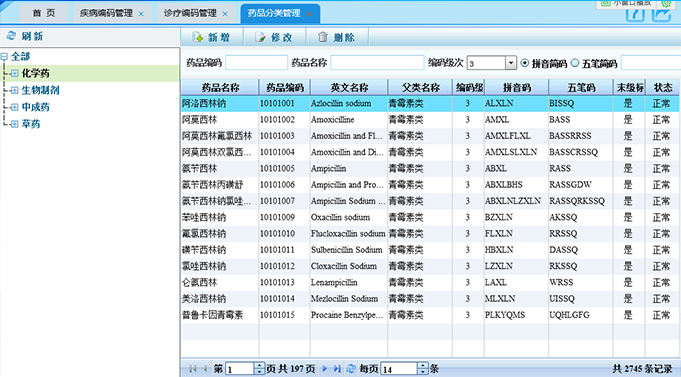
Task: Expand the 化学药 tree node
Action: 14,73
